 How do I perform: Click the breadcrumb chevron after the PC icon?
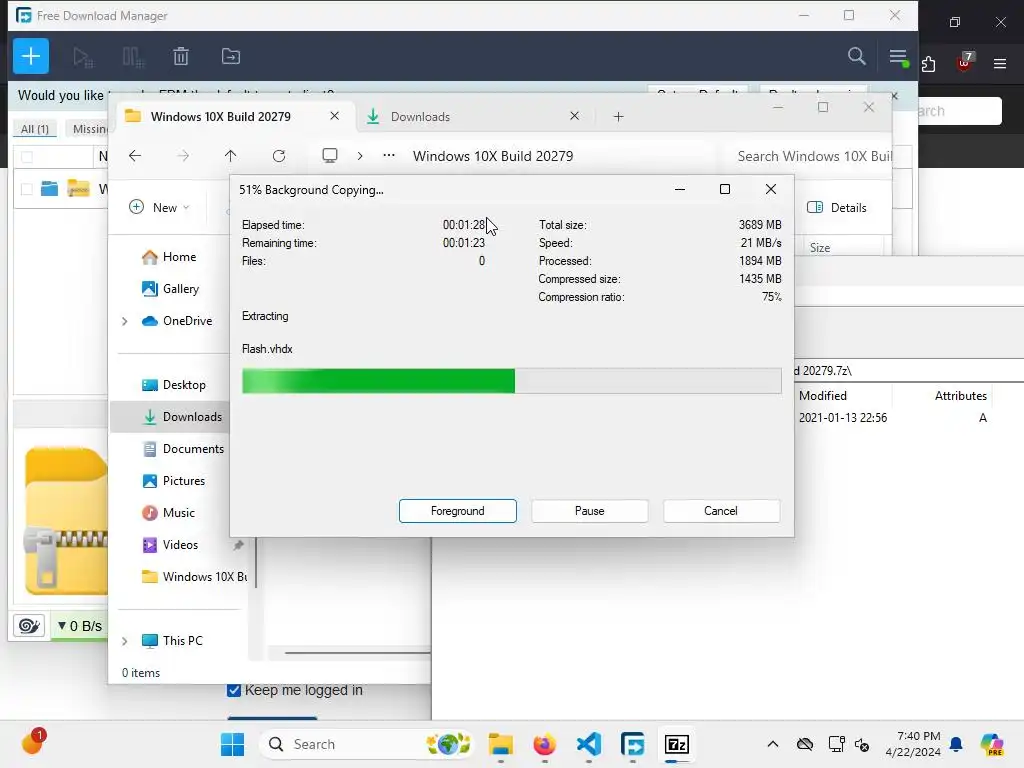[360, 156]
